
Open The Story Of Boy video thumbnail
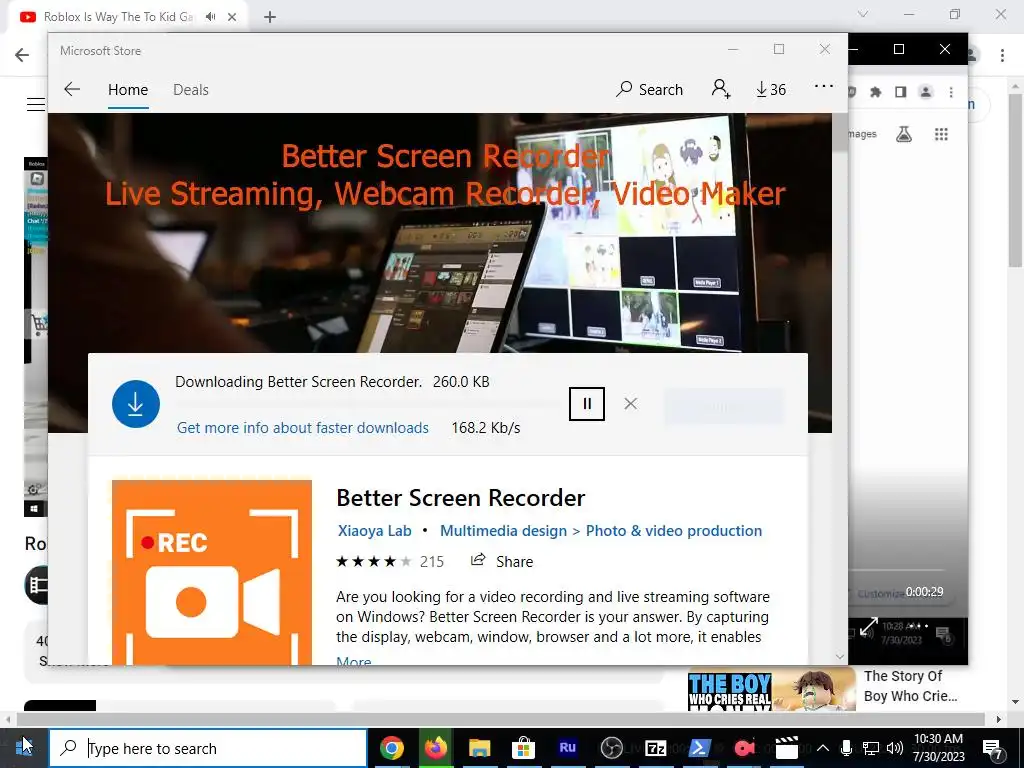[x=771, y=689]
